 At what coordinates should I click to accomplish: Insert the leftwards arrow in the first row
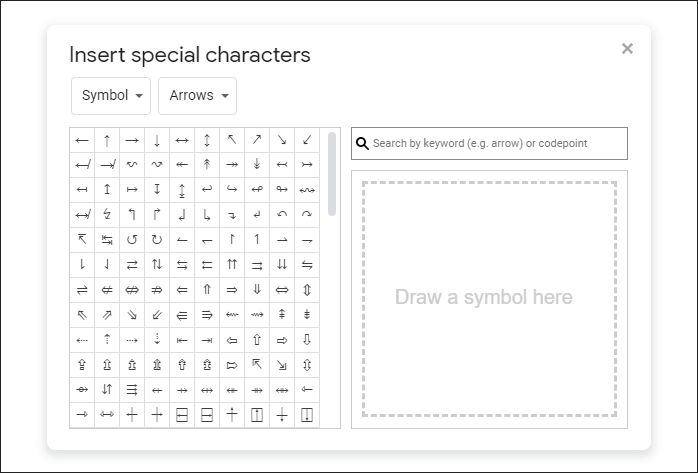pyautogui.click(x=82, y=140)
